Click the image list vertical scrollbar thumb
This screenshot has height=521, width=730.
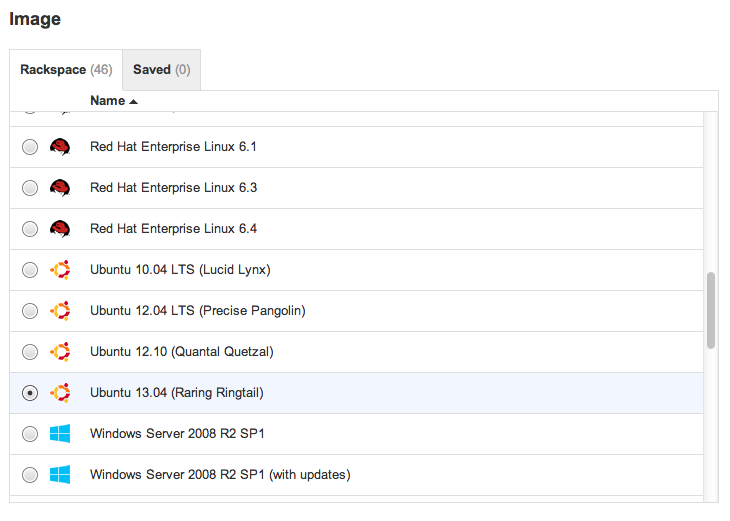(x=711, y=310)
